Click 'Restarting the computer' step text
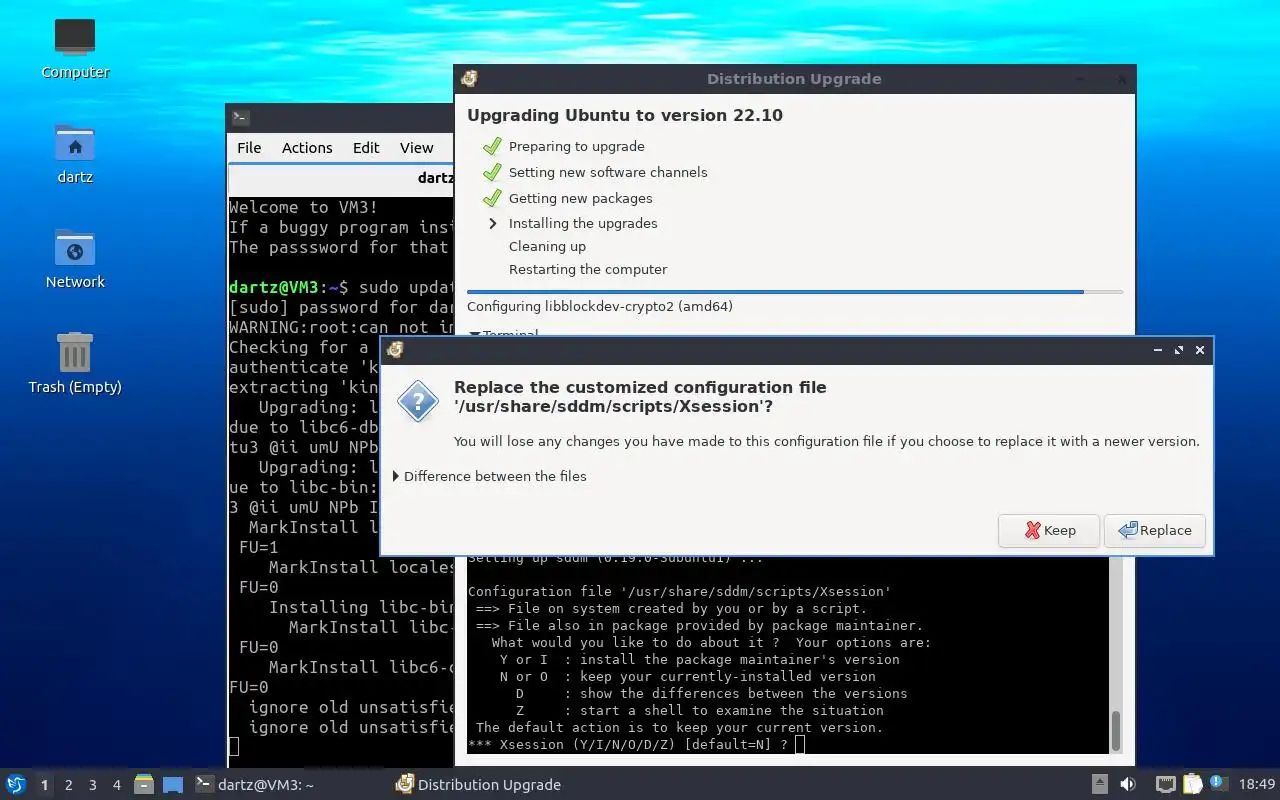 pos(588,269)
